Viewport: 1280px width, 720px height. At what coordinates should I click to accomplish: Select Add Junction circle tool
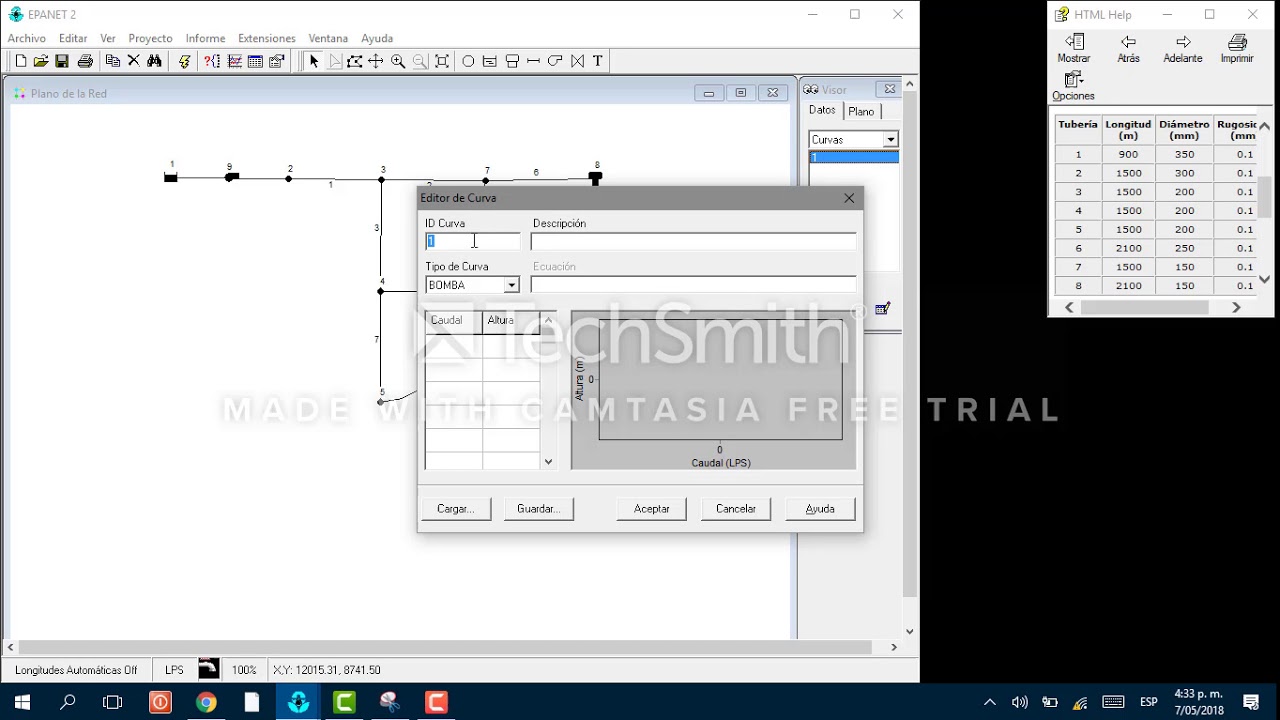pos(467,61)
